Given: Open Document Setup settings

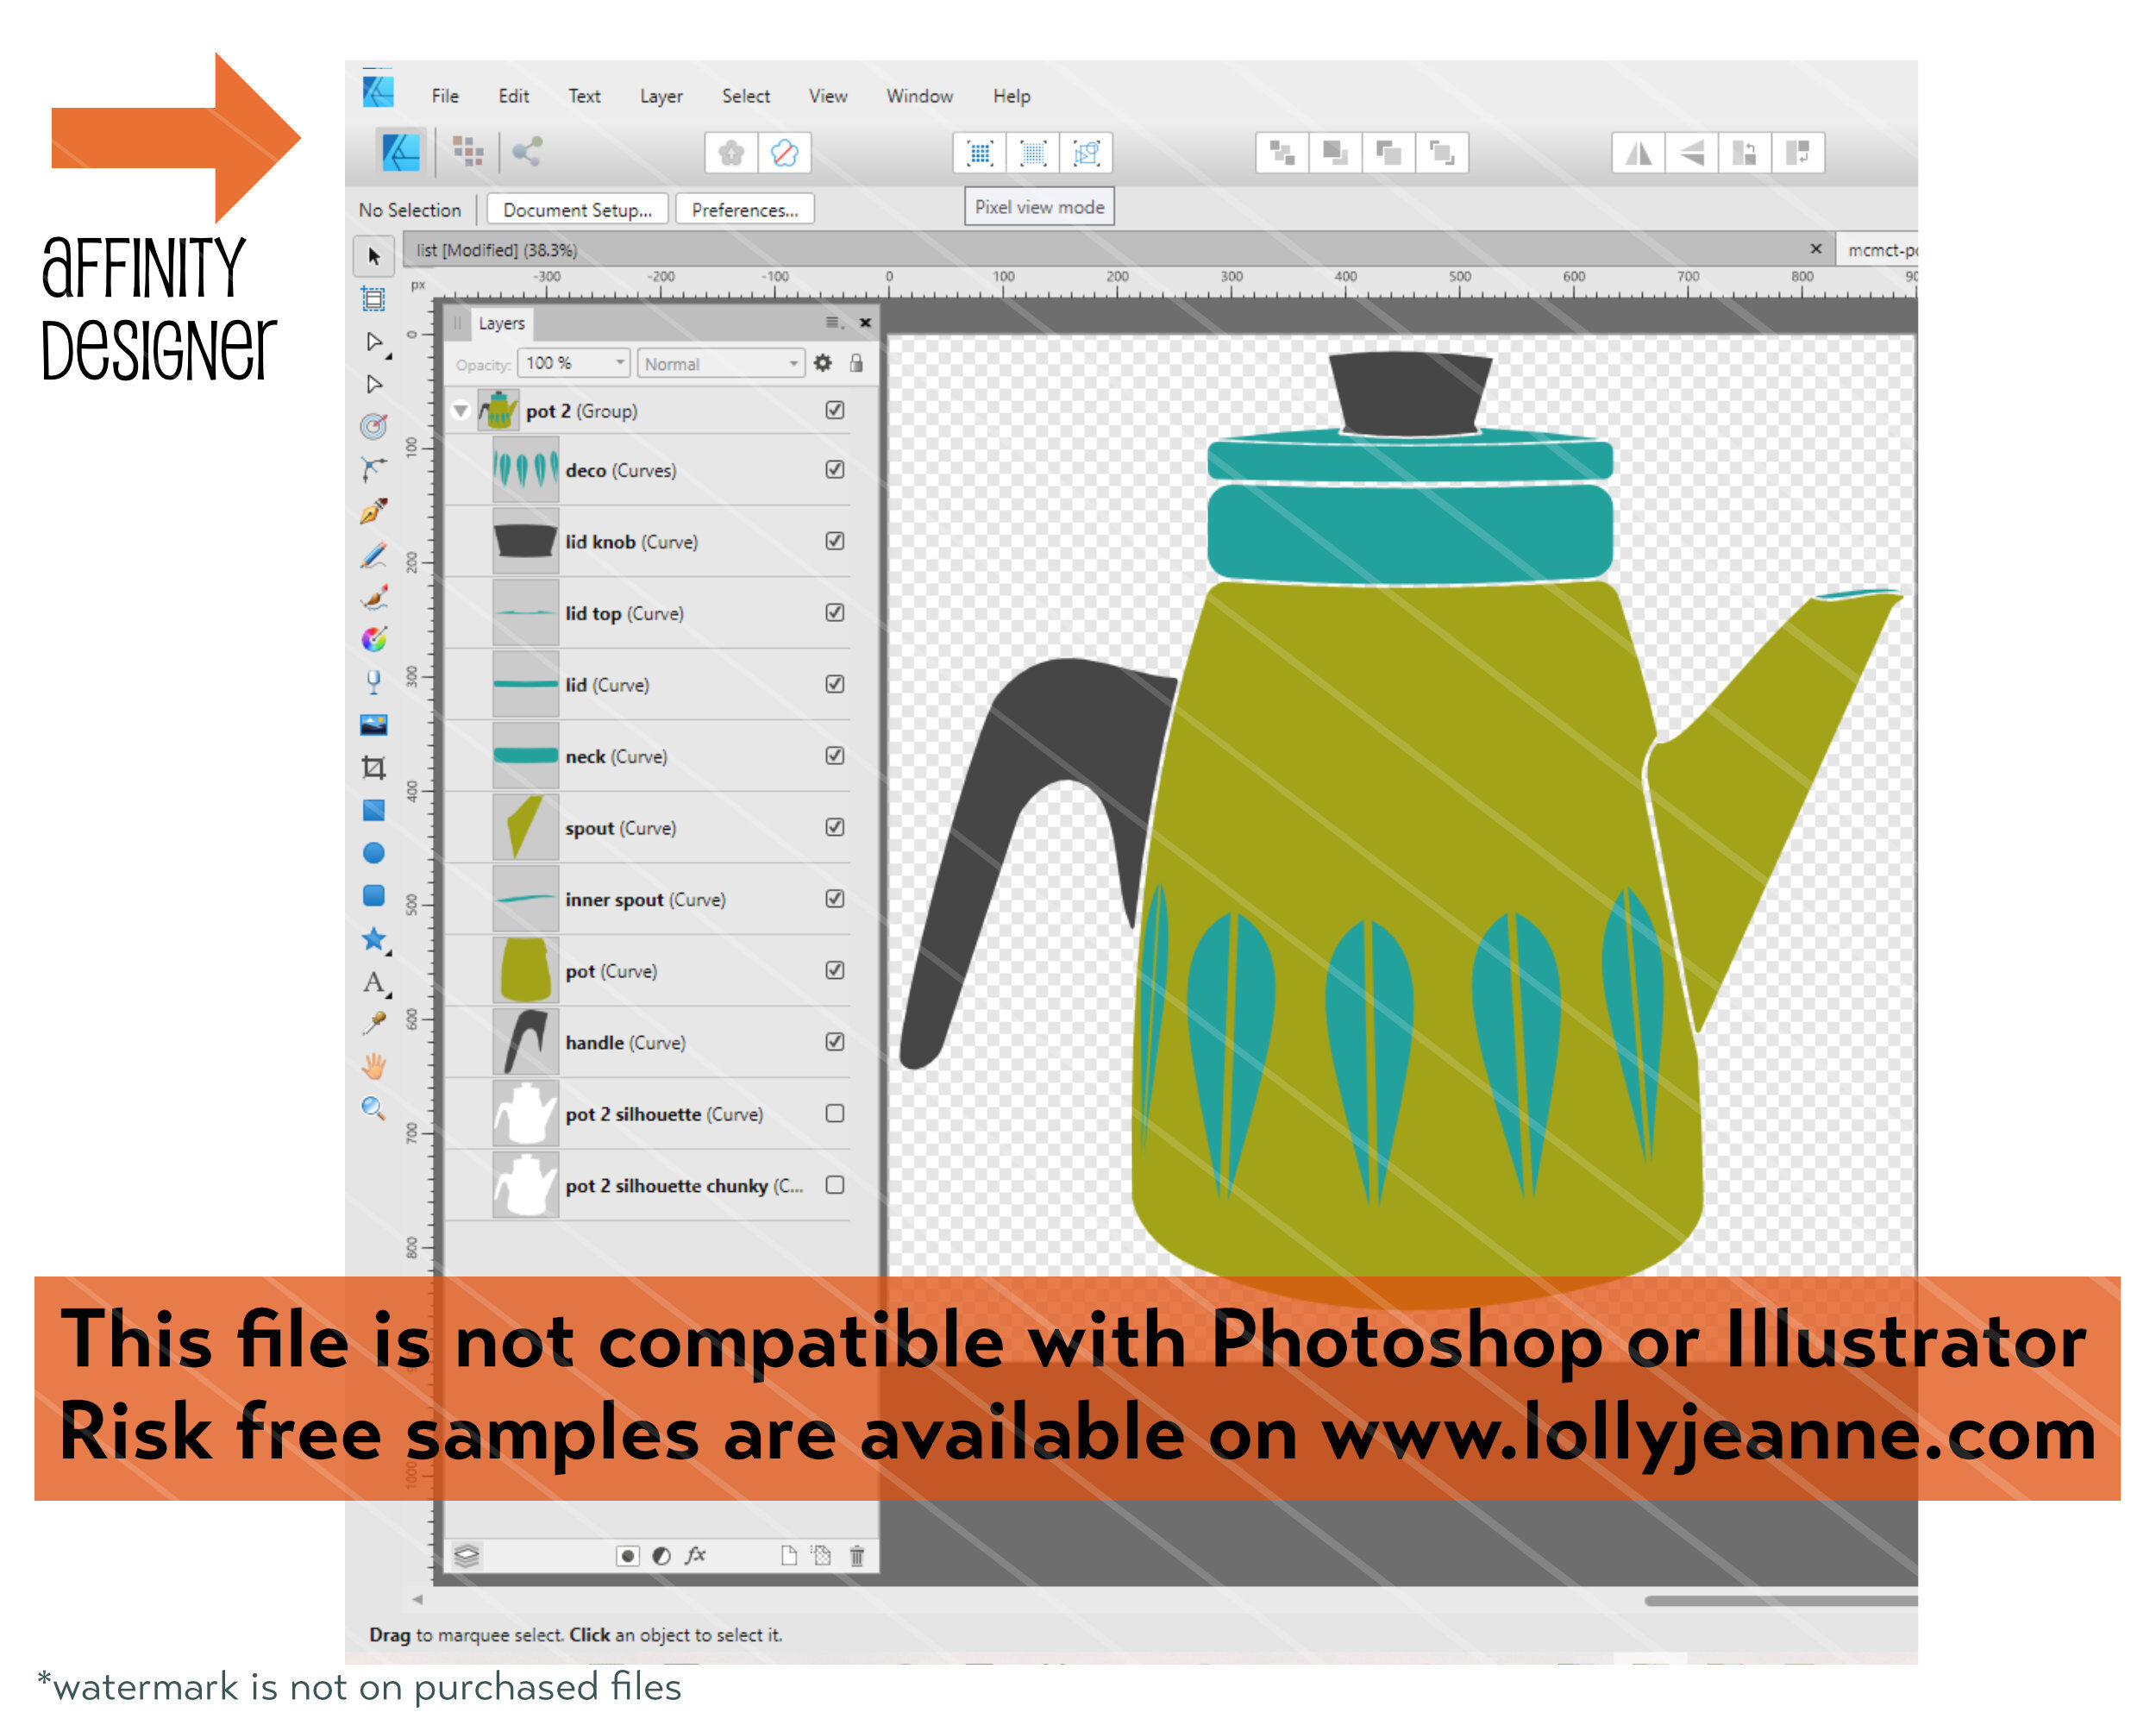Looking at the screenshot, I should coord(576,209).
